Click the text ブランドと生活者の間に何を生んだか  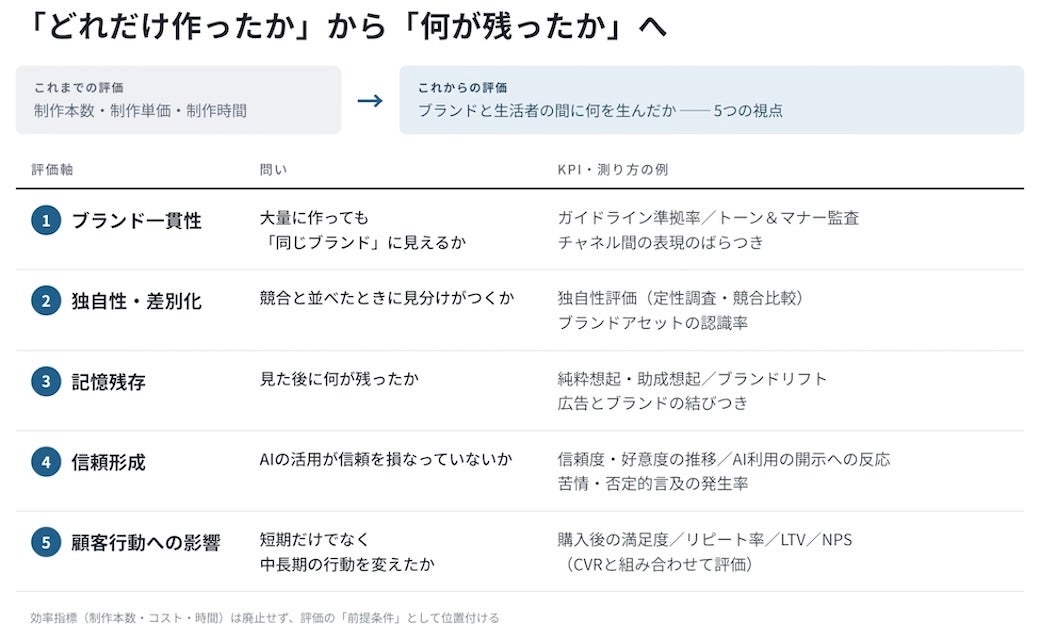[x=547, y=111]
